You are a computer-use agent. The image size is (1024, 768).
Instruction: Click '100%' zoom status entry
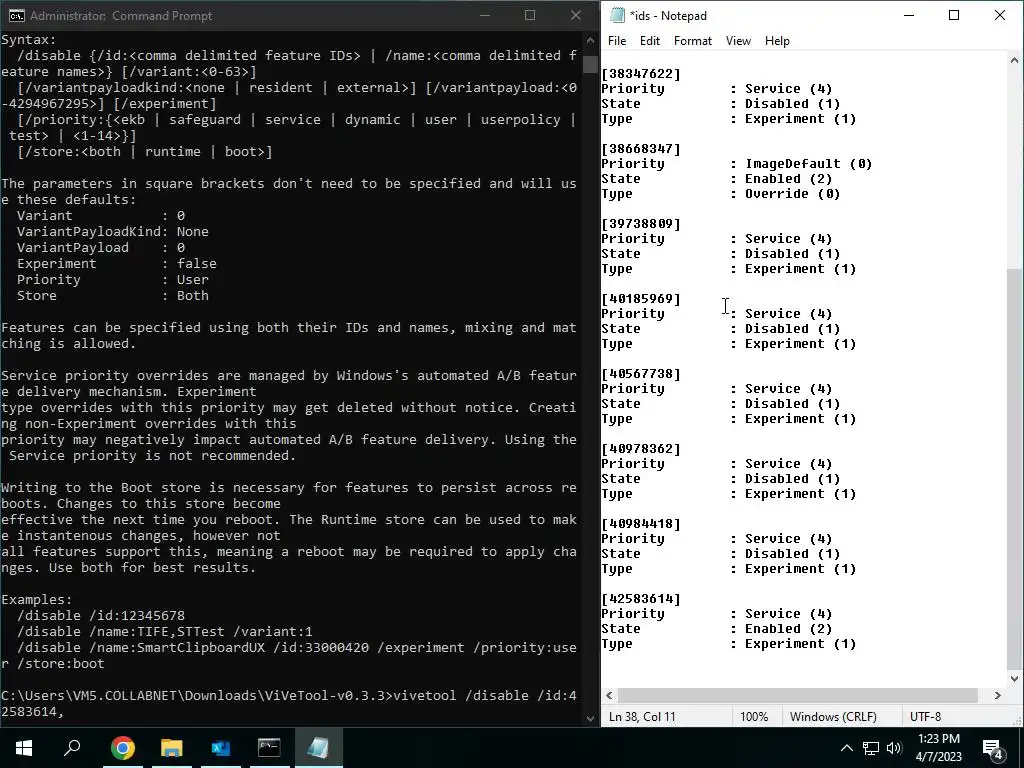pyautogui.click(x=754, y=716)
